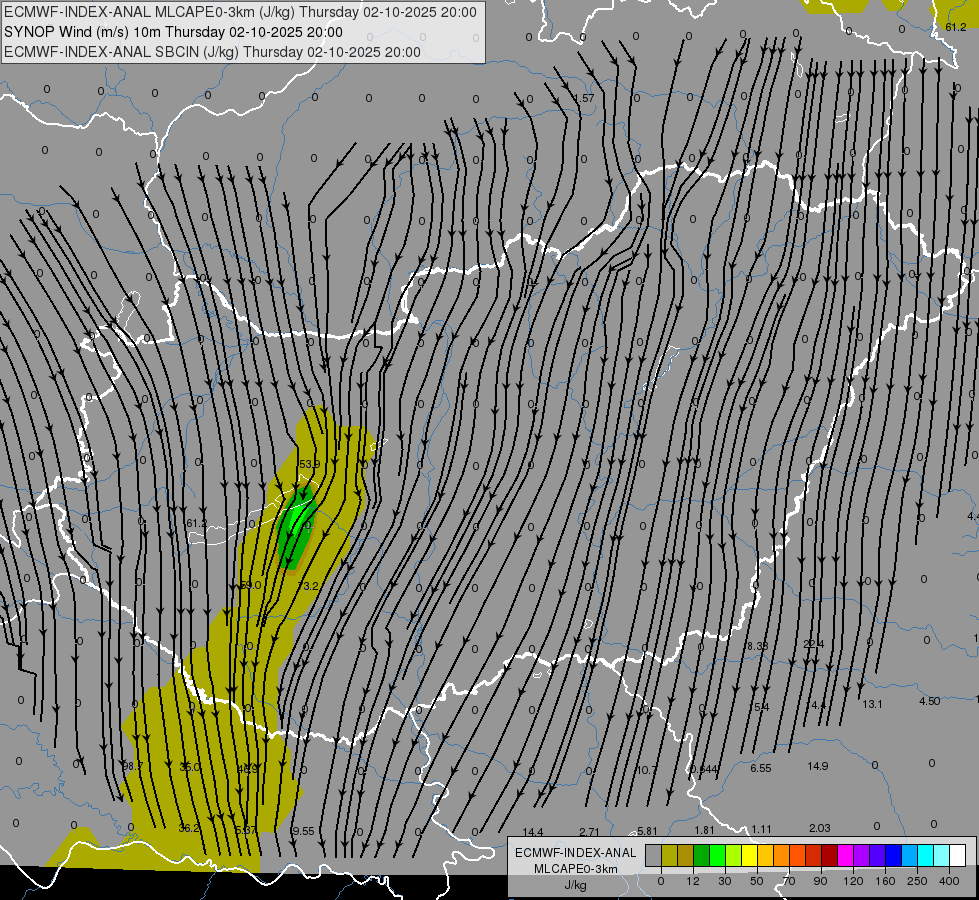Click the legend tick value 70
Image resolution: width=979 pixels, height=900 pixels.
(789, 881)
